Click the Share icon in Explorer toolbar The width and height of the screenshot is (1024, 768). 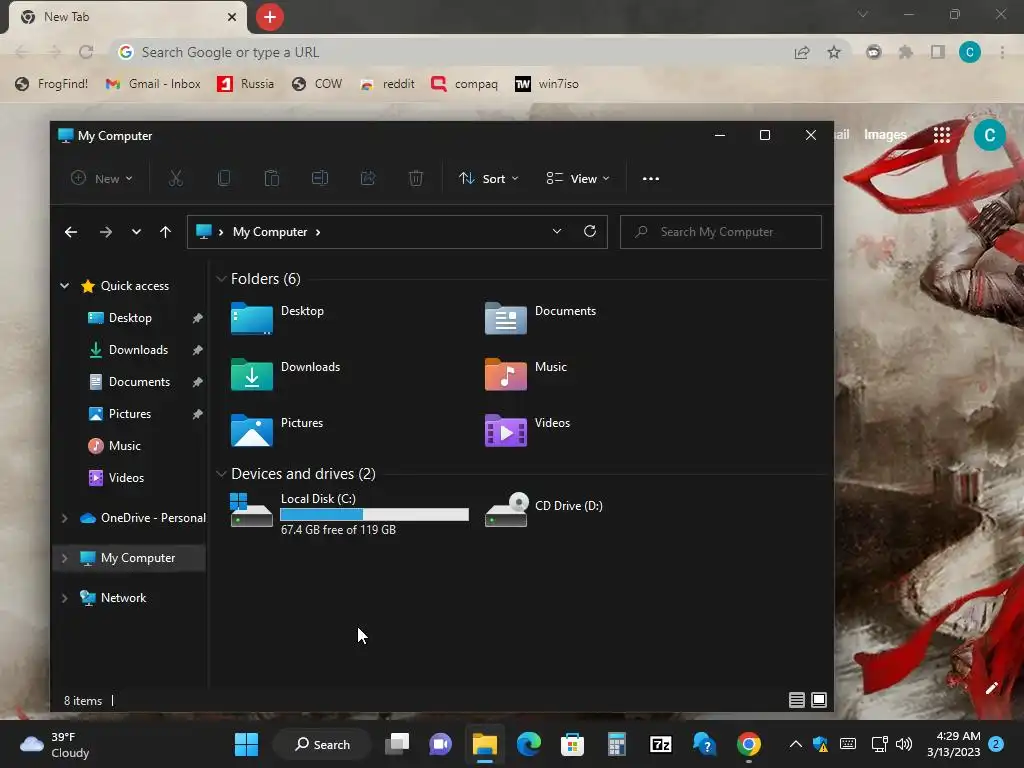(x=368, y=178)
